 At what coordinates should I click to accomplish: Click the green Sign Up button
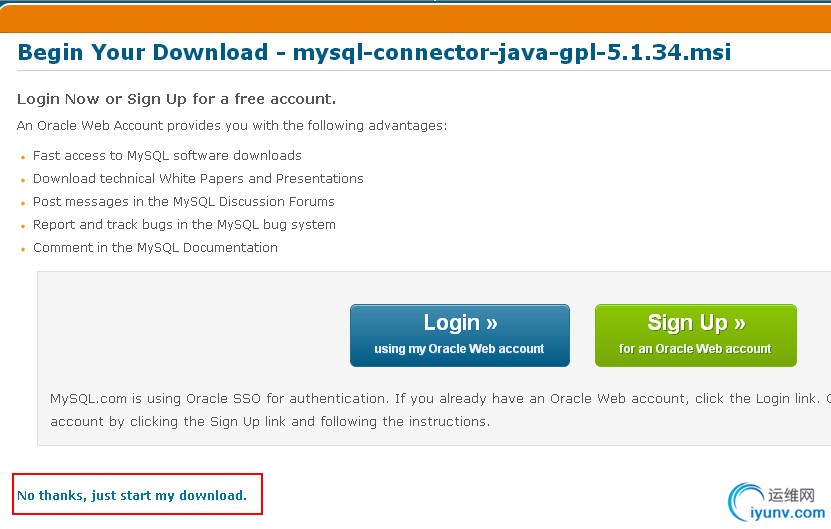(695, 335)
